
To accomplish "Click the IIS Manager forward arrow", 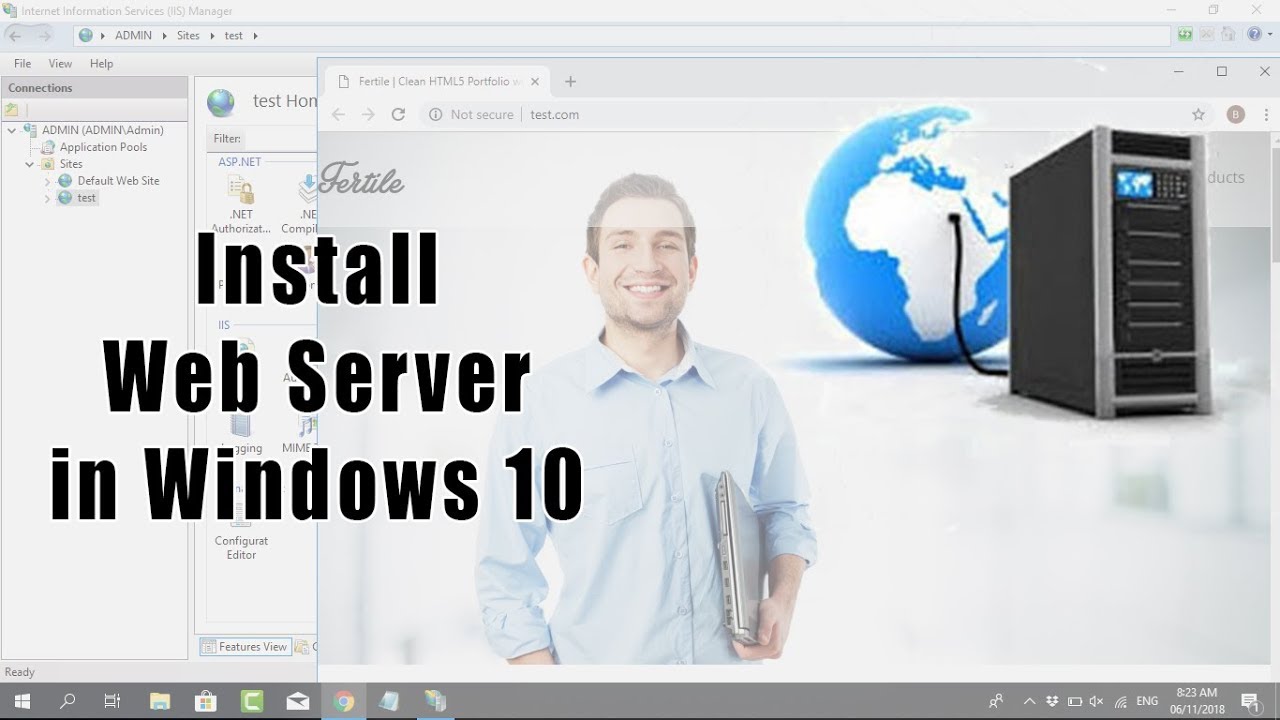I will pos(44,36).
